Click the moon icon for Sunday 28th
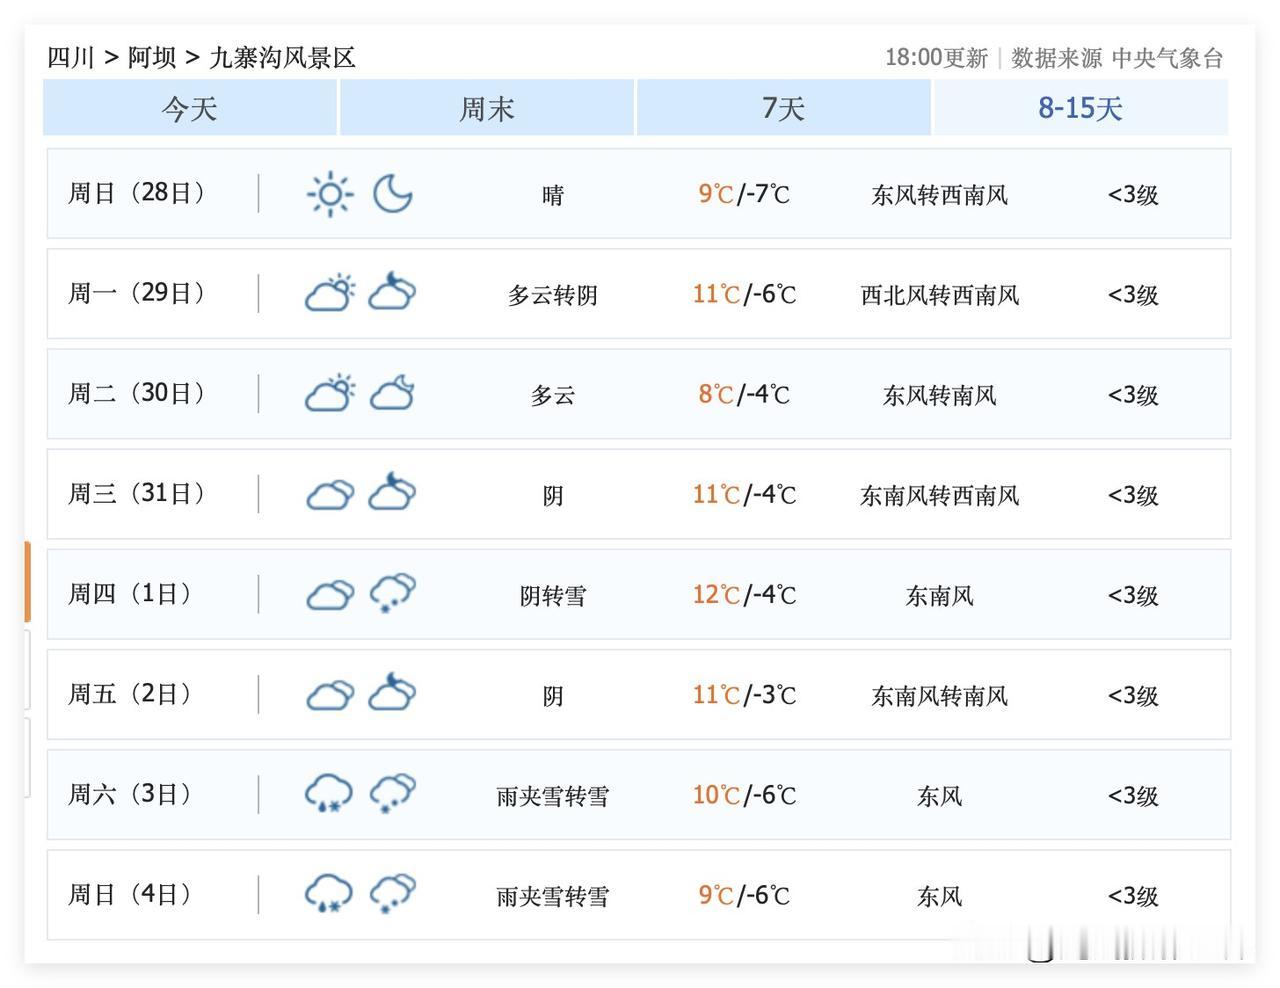This screenshot has height=988, width=1280. (x=393, y=194)
